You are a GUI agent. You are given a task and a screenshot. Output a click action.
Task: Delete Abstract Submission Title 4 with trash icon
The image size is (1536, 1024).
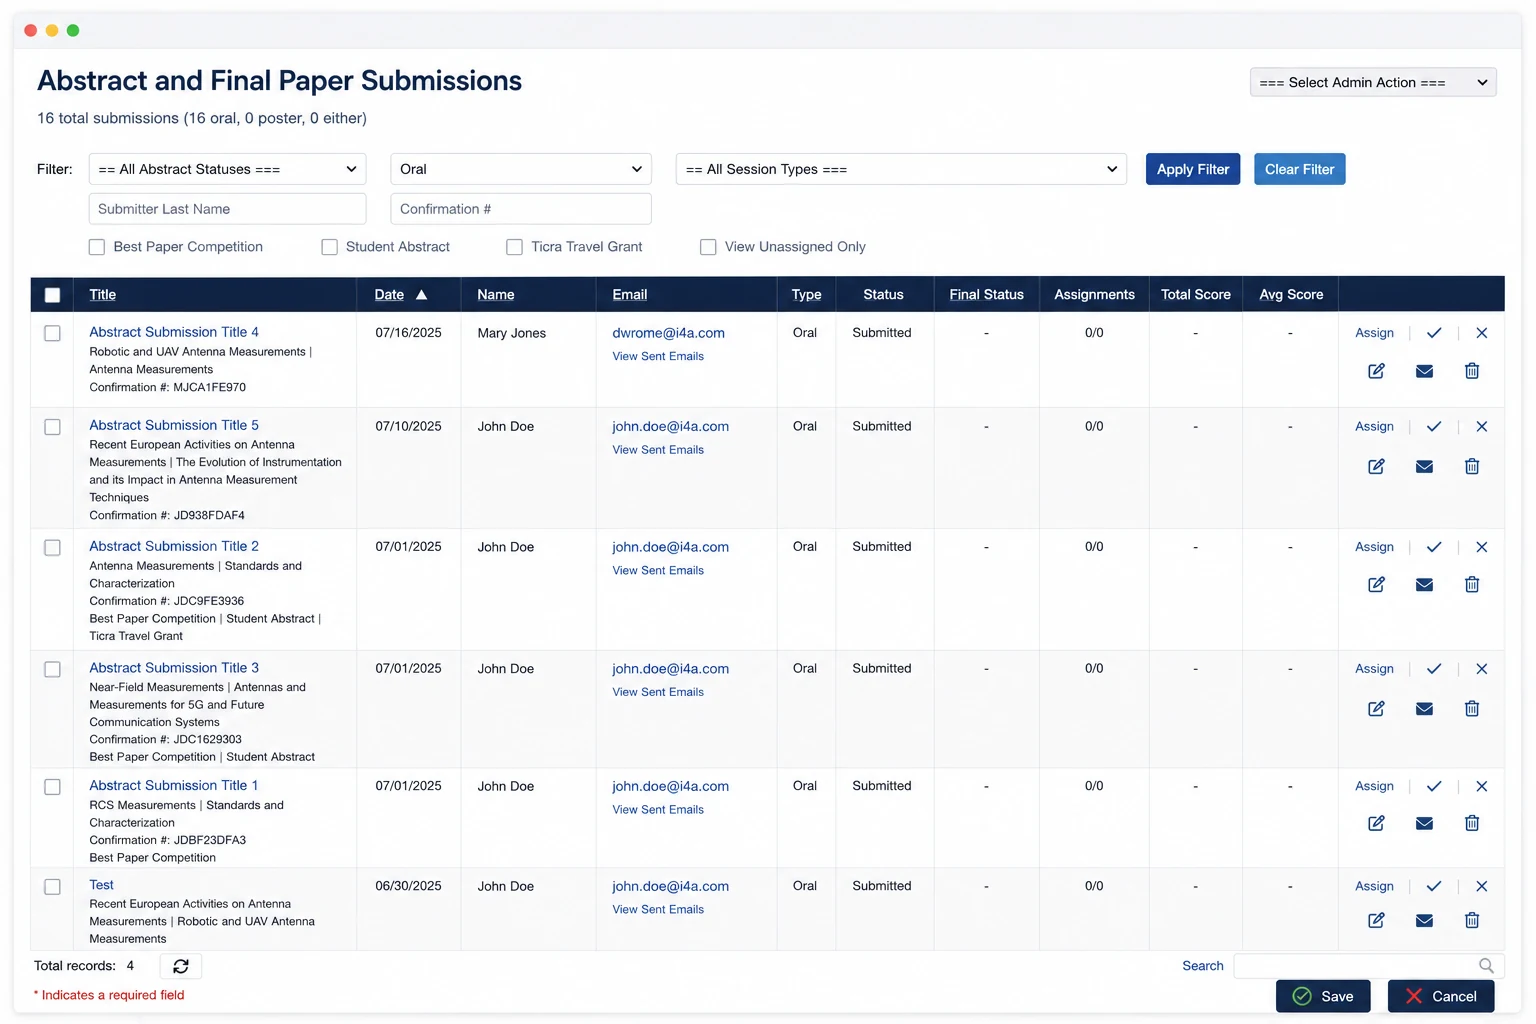[x=1472, y=371]
